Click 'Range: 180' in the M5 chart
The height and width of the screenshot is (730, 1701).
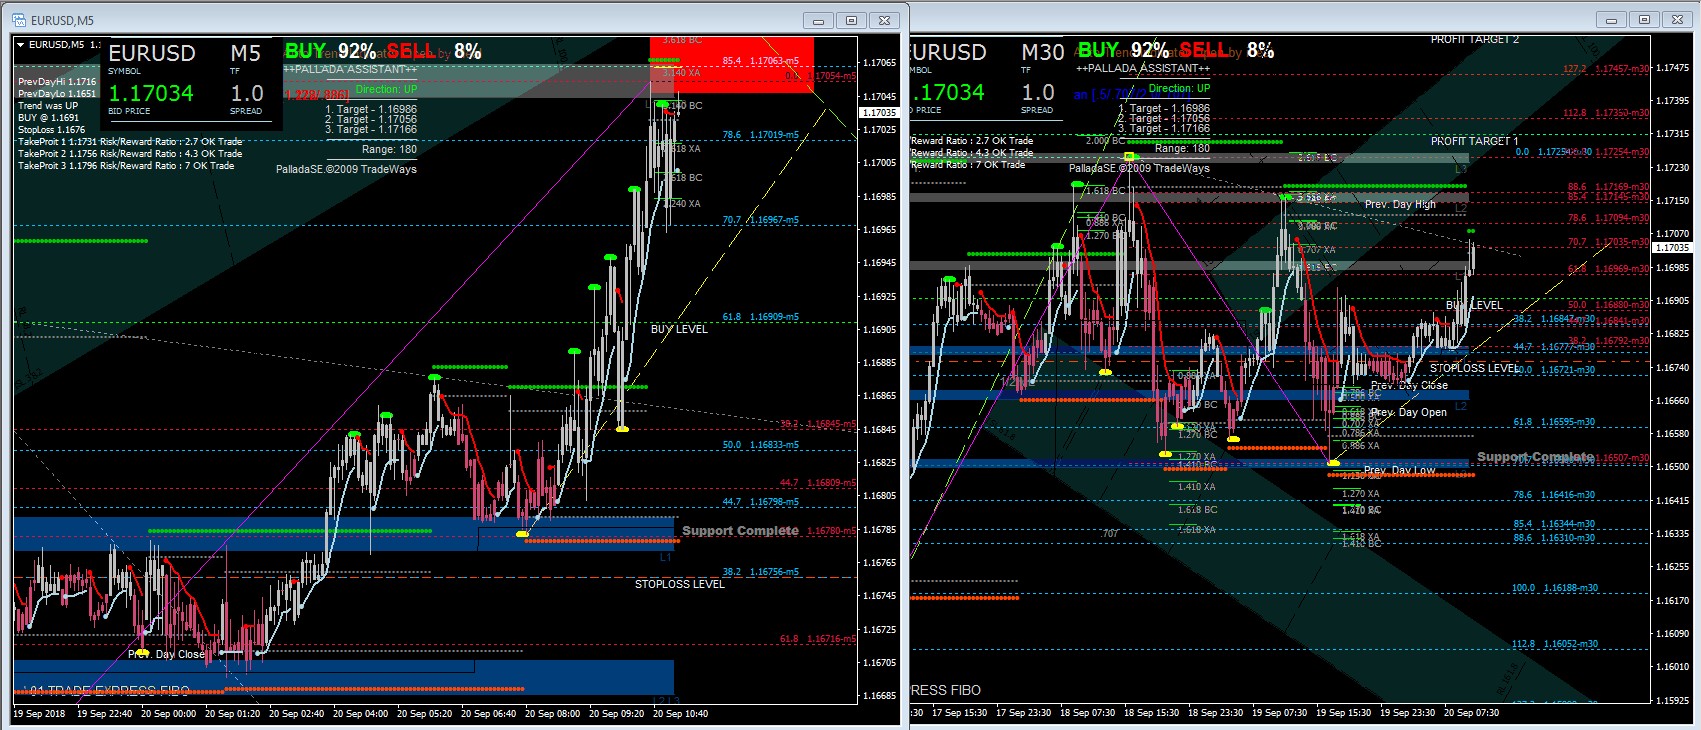[x=389, y=149]
